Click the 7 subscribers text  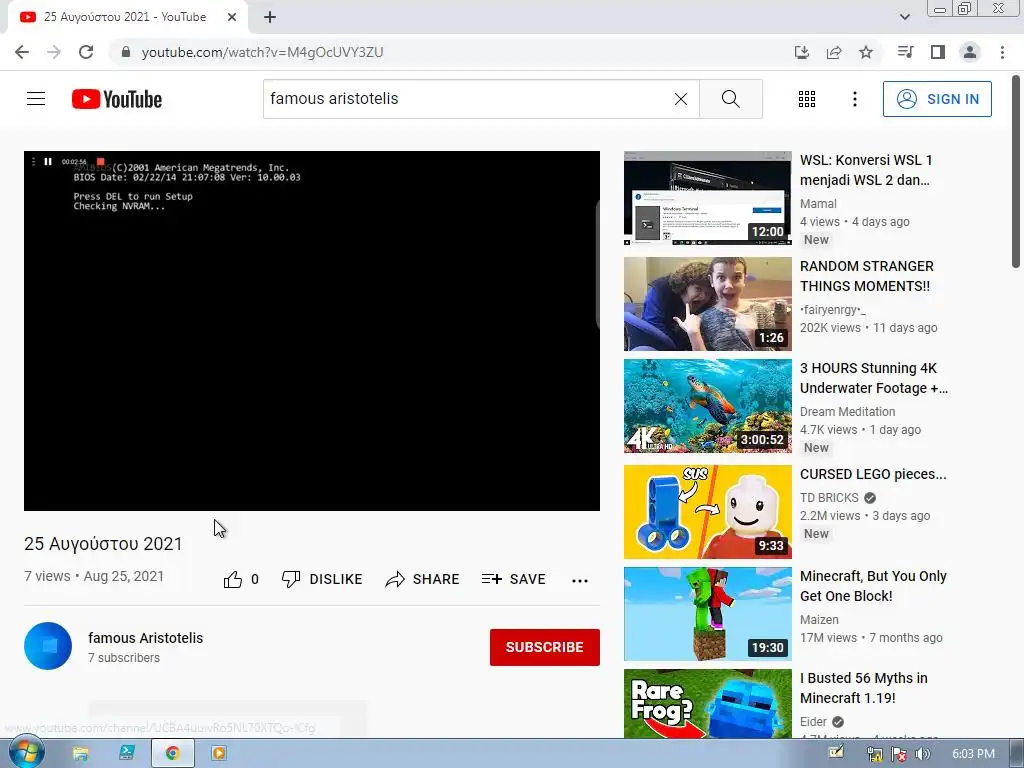coord(124,658)
